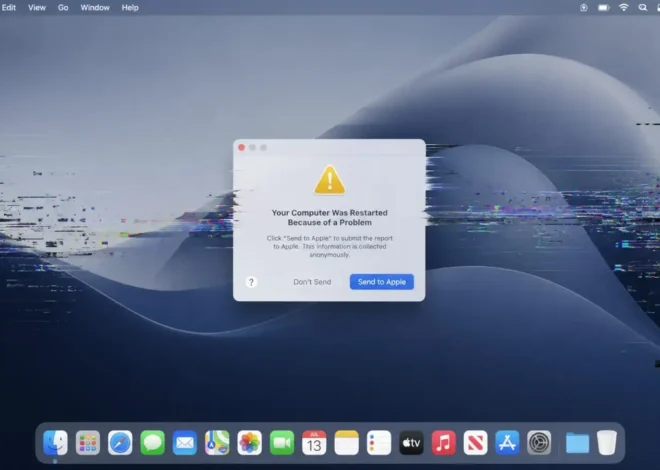The image size is (660, 470).
Task: Open the View menu
Action: click(37, 8)
